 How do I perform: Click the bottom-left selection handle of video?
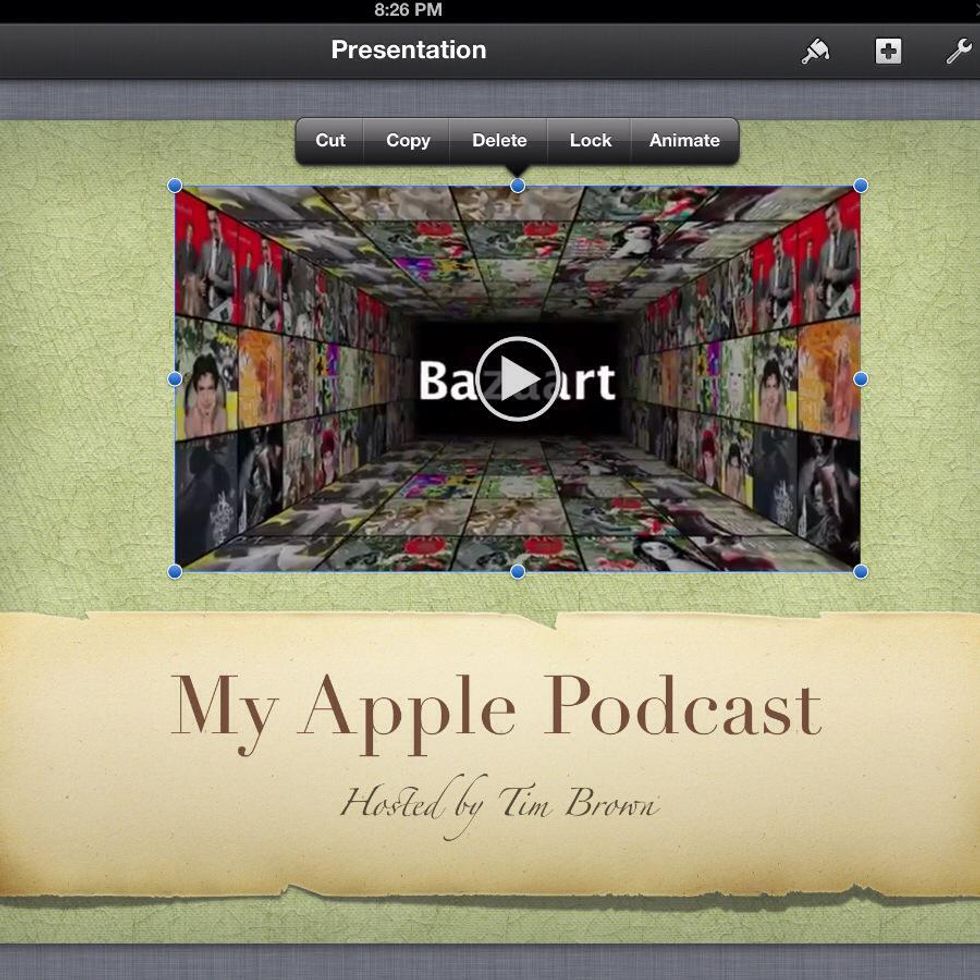pos(175,571)
